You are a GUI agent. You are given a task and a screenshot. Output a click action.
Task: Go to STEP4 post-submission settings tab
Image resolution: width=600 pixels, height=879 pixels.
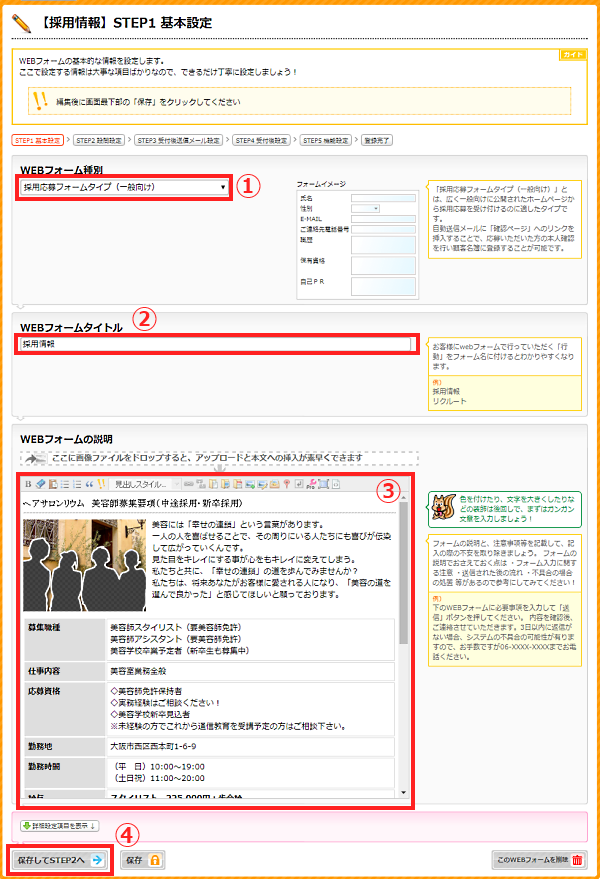(261, 140)
